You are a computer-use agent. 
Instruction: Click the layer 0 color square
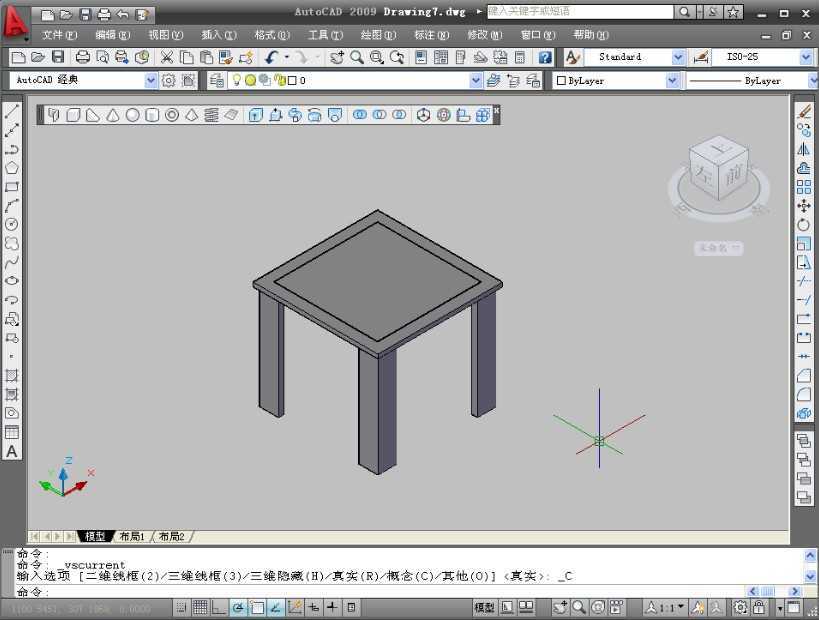292,80
